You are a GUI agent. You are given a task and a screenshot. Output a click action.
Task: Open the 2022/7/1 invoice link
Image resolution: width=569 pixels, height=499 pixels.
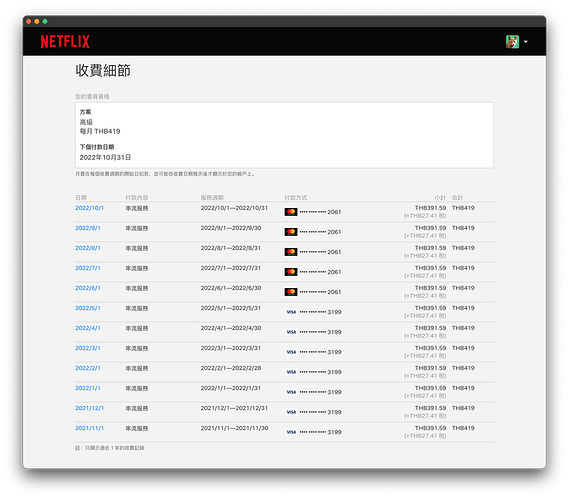[x=88, y=268]
